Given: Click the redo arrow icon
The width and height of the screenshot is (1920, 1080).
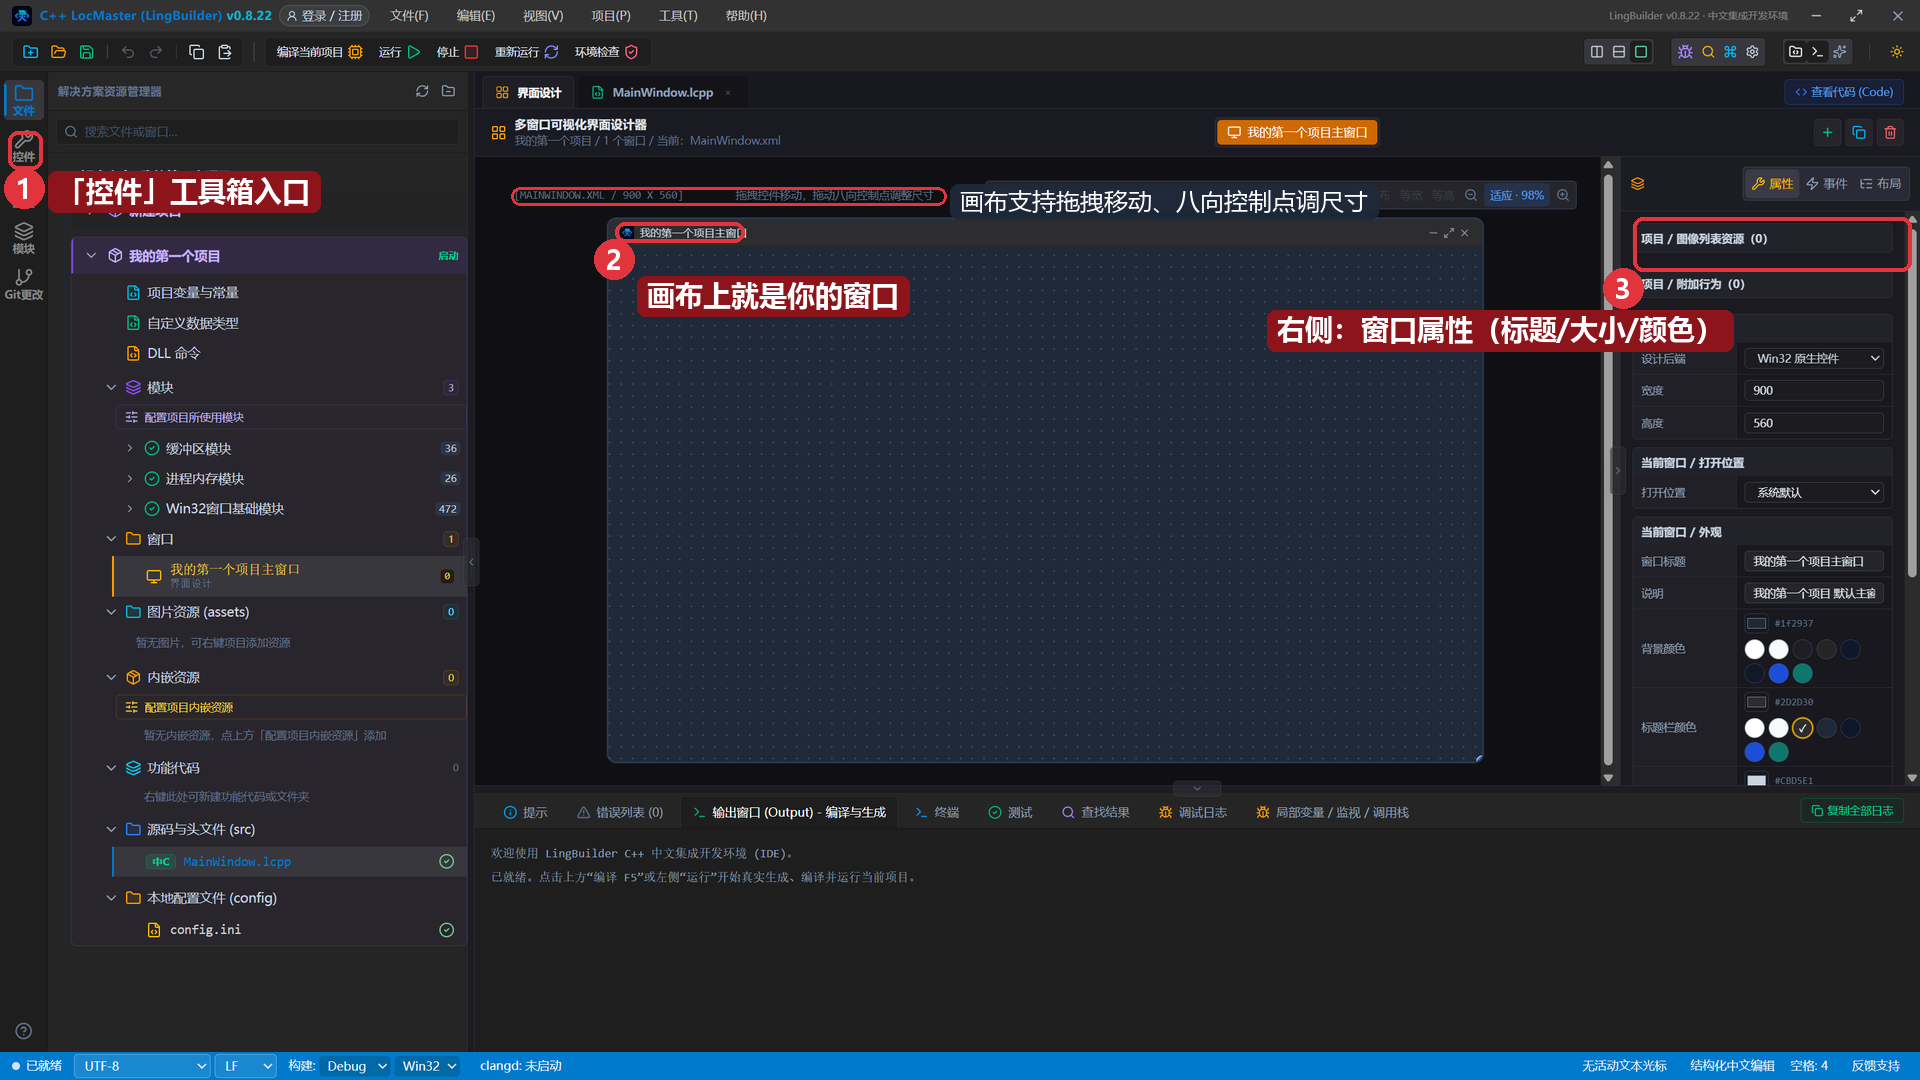Looking at the screenshot, I should click(x=156, y=52).
